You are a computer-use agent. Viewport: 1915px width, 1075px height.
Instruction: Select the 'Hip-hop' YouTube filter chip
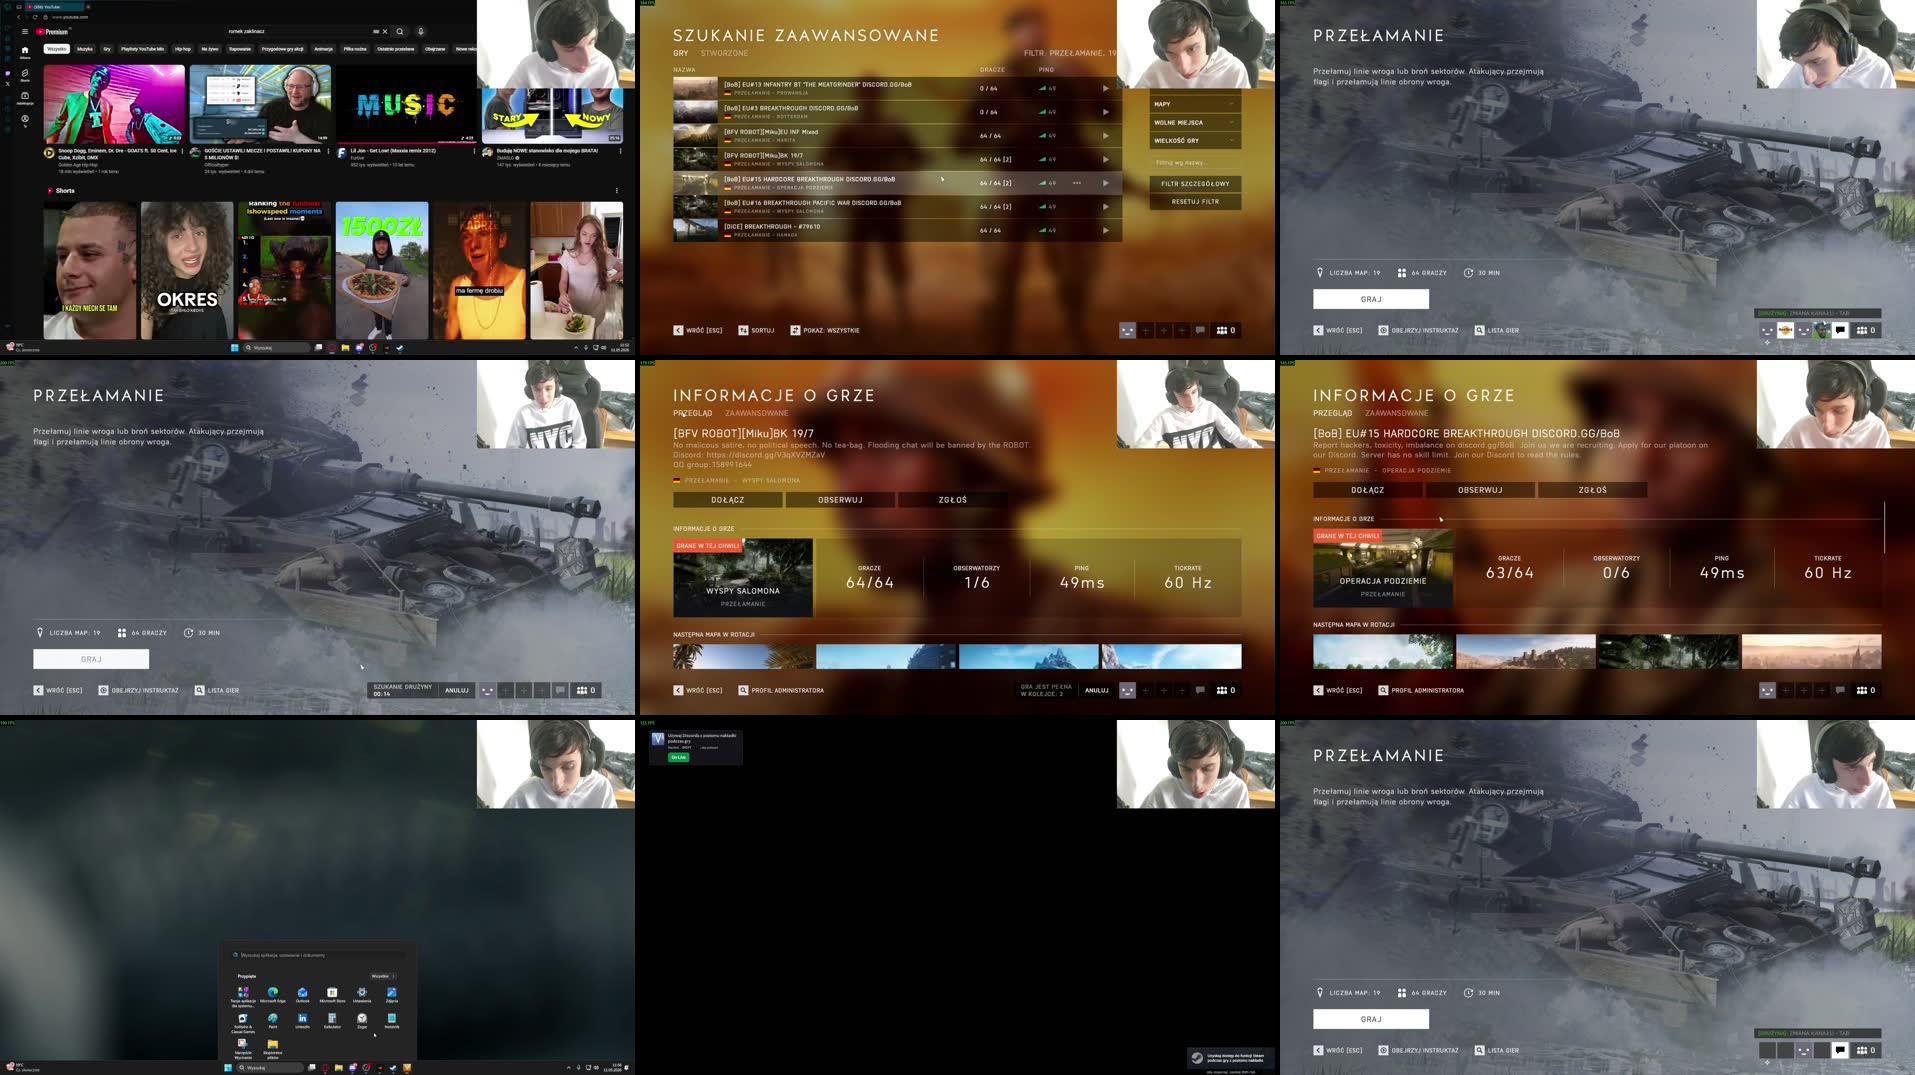pos(183,48)
